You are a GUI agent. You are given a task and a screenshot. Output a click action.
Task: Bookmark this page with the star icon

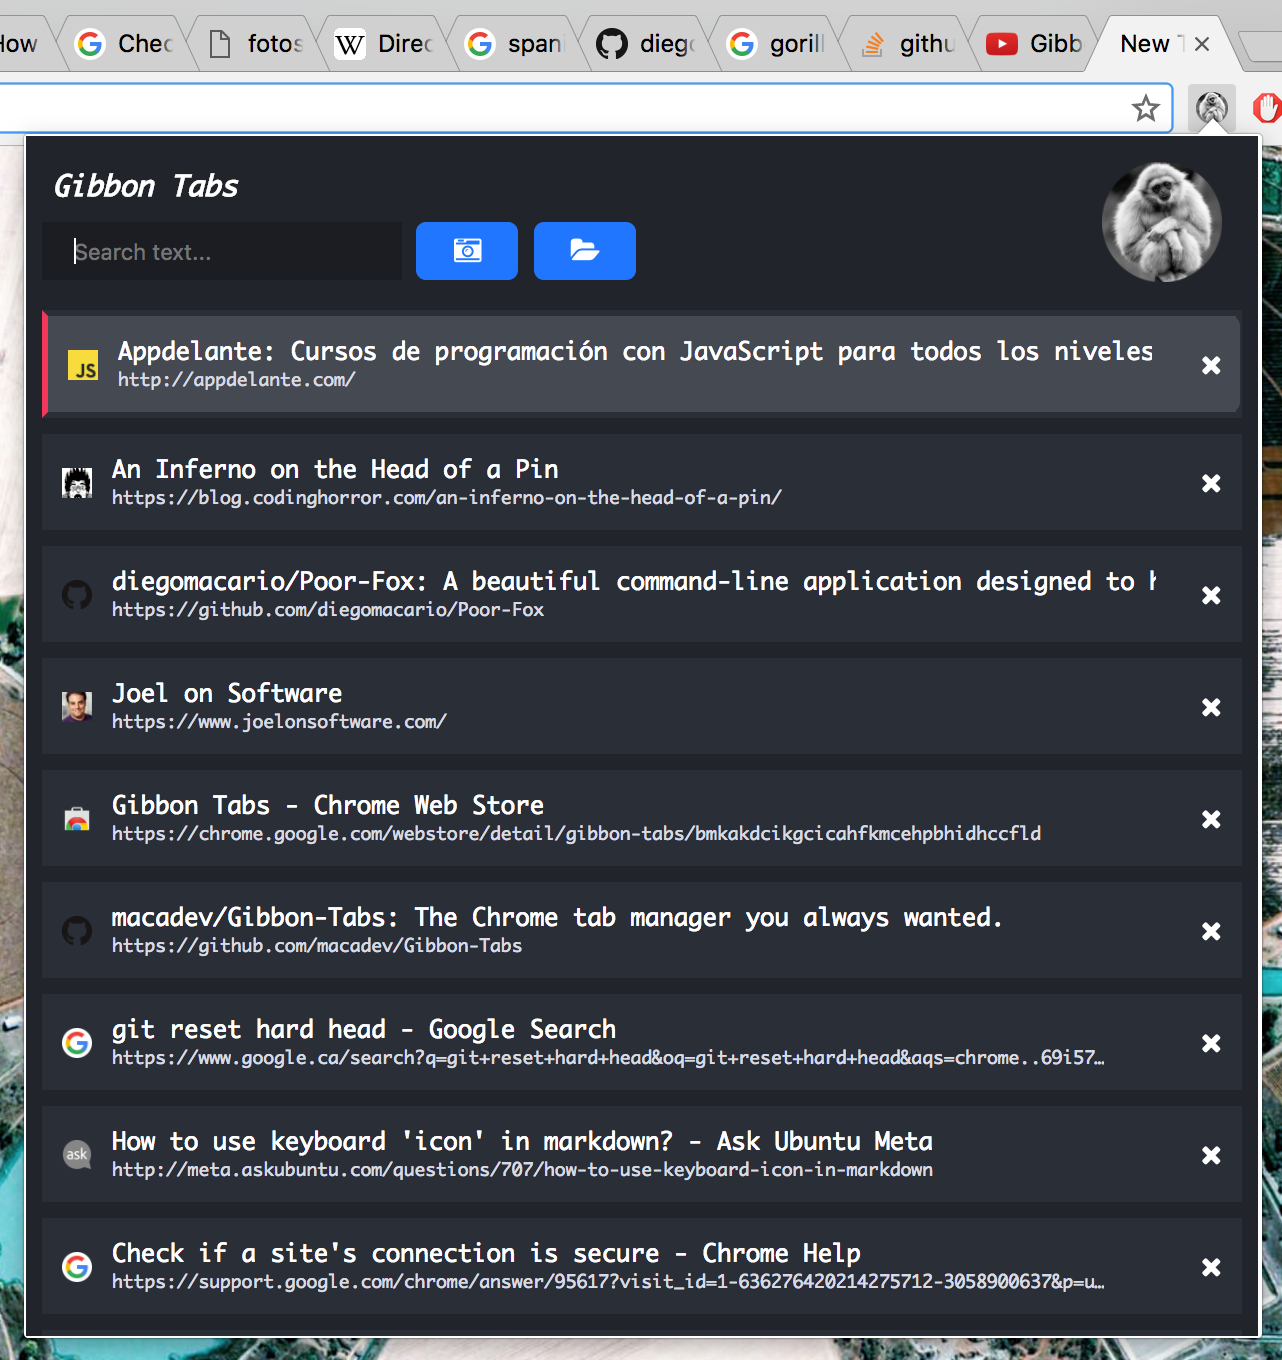(x=1145, y=108)
